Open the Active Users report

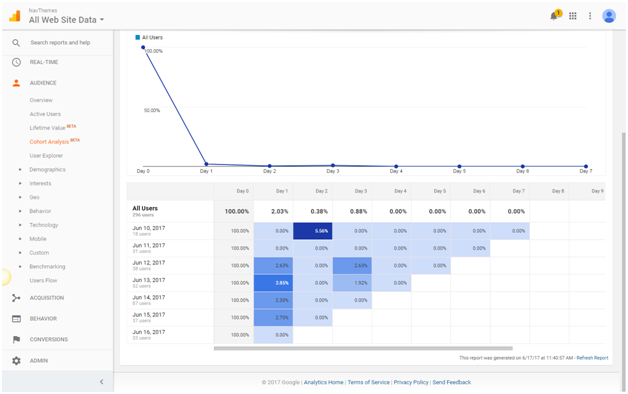[45, 114]
